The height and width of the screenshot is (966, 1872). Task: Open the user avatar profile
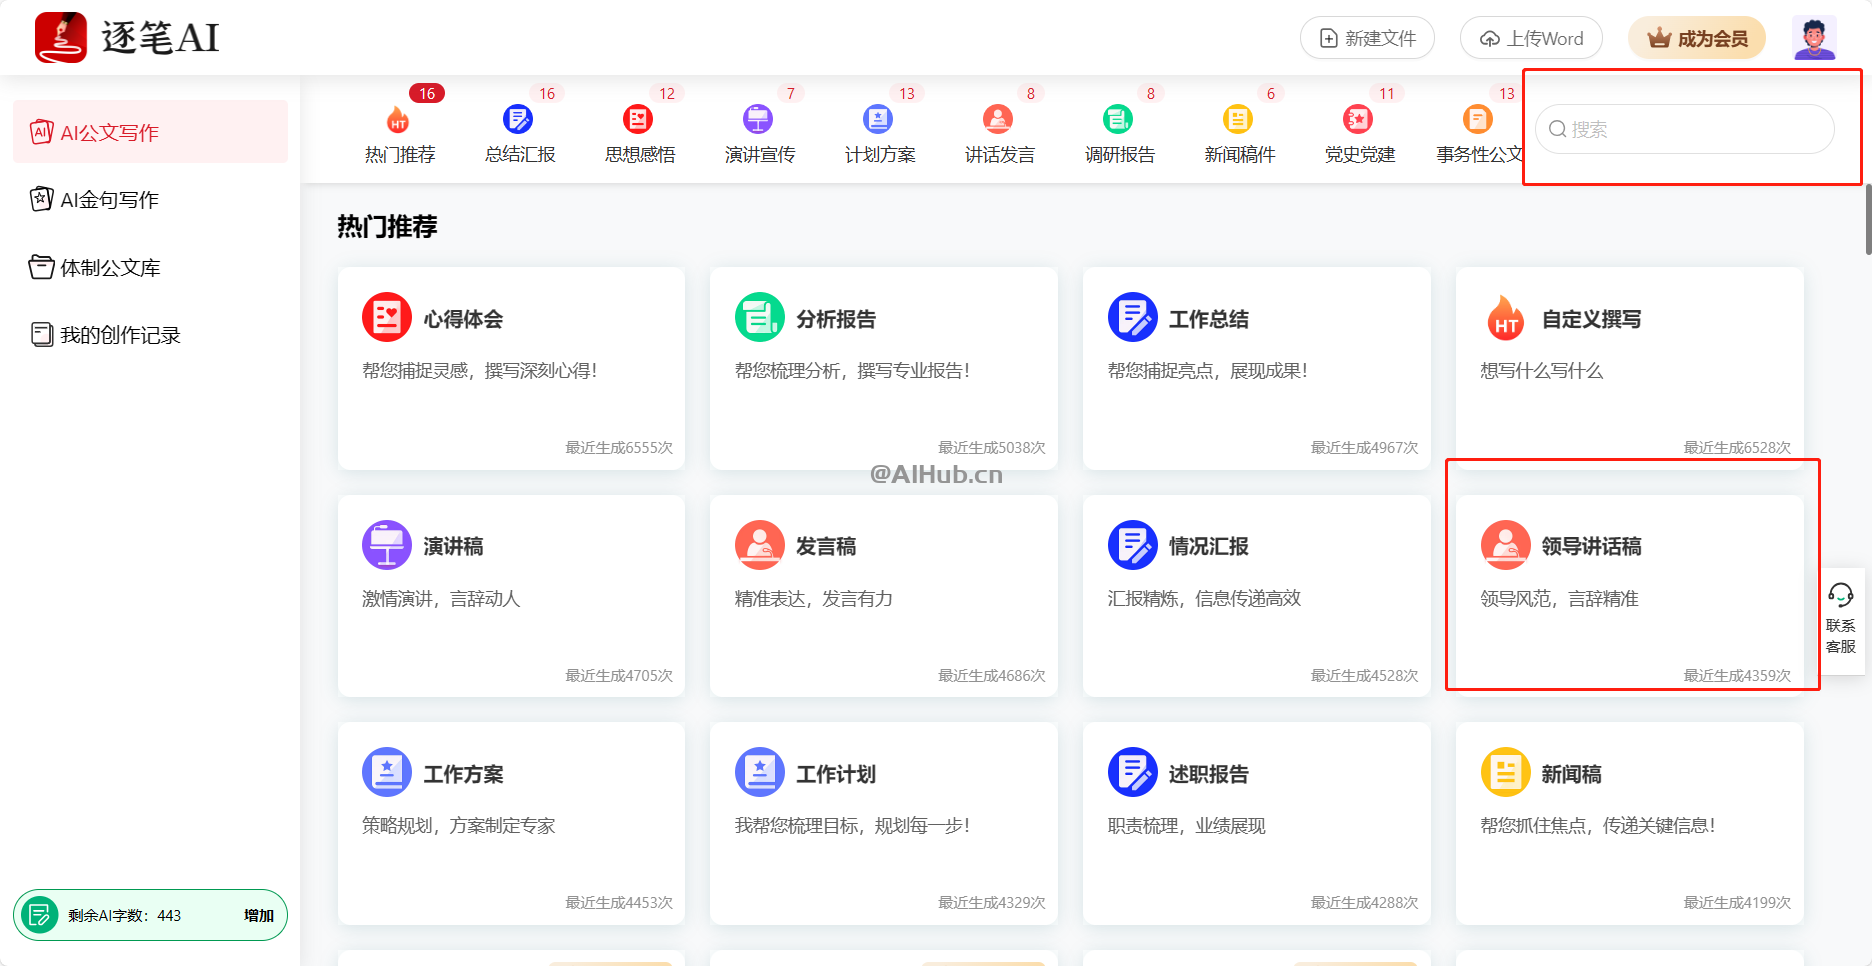point(1814,38)
